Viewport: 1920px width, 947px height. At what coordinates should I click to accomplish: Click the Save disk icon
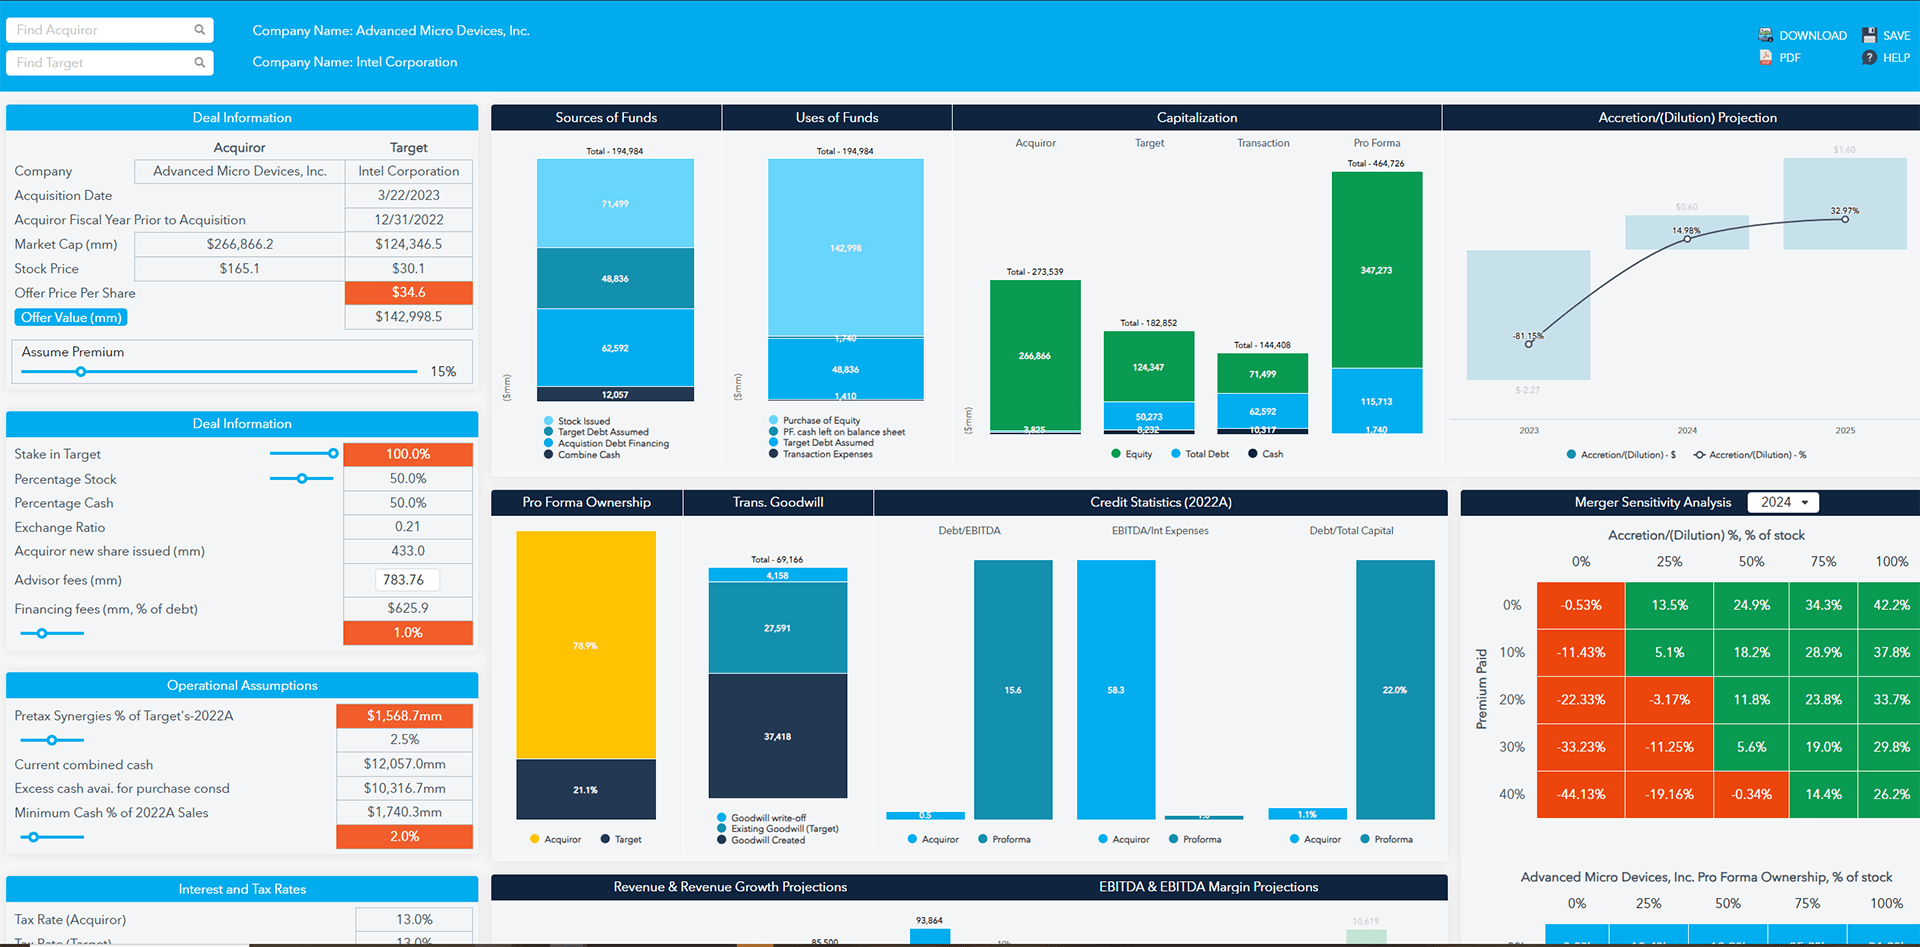coord(1869,35)
